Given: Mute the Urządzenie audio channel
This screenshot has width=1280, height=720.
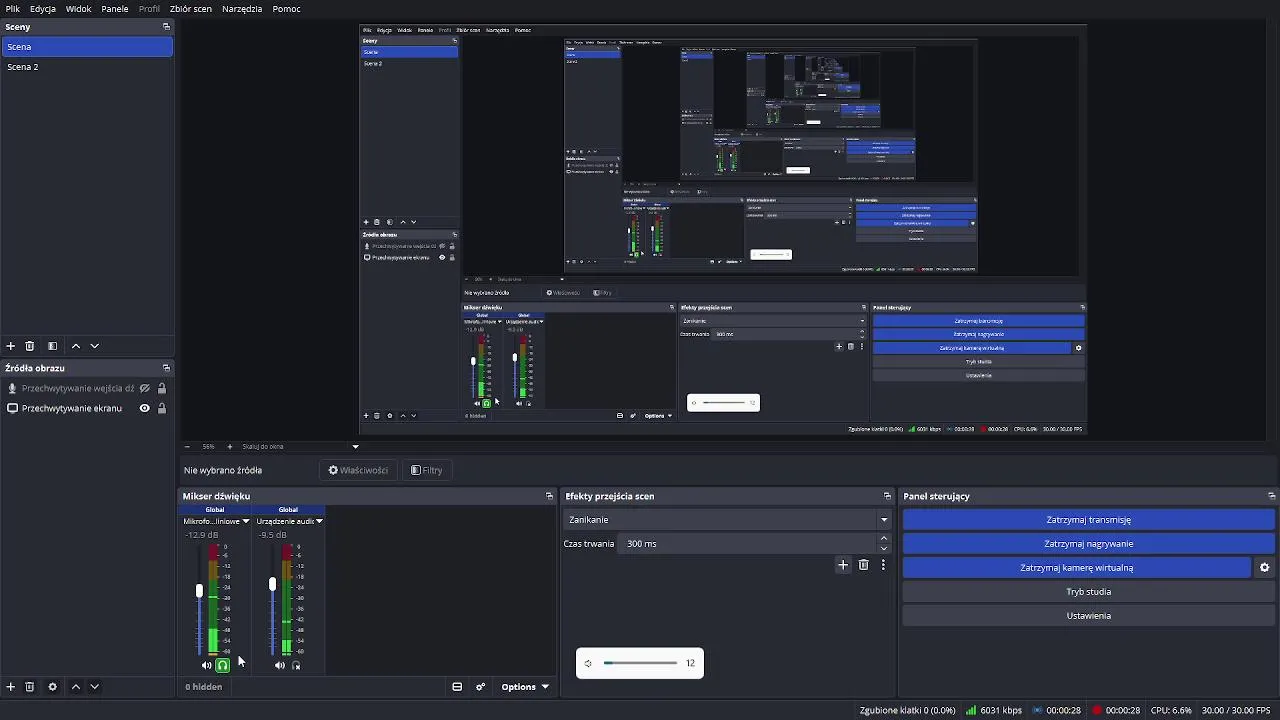Looking at the screenshot, I should pyautogui.click(x=280, y=665).
